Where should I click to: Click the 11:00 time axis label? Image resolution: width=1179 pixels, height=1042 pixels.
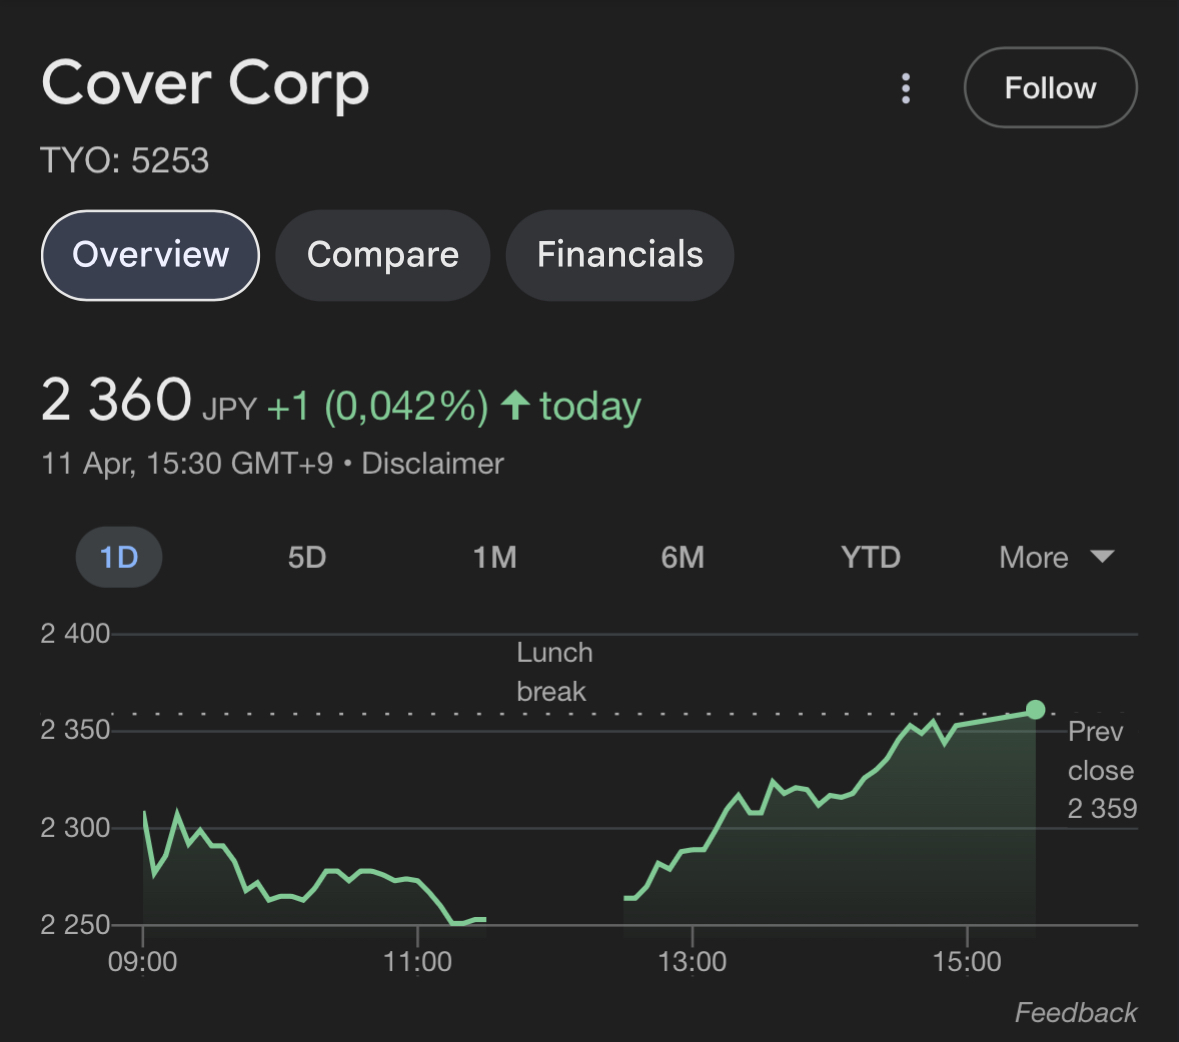tap(417, 962)
